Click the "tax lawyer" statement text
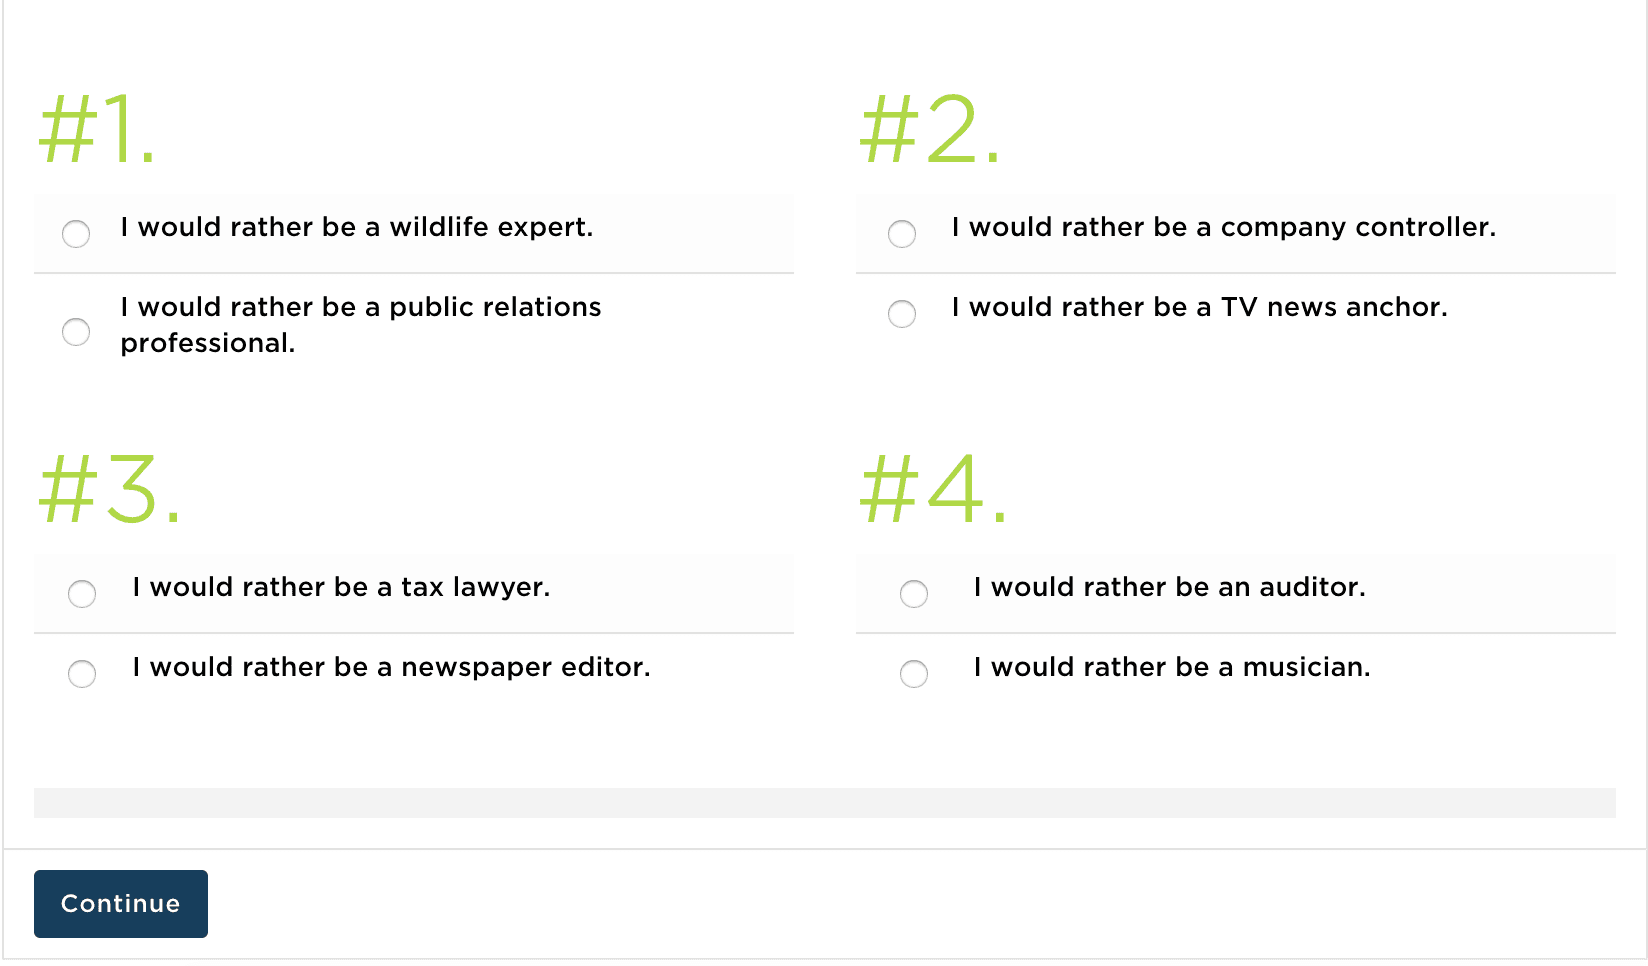 coord(341,587)
